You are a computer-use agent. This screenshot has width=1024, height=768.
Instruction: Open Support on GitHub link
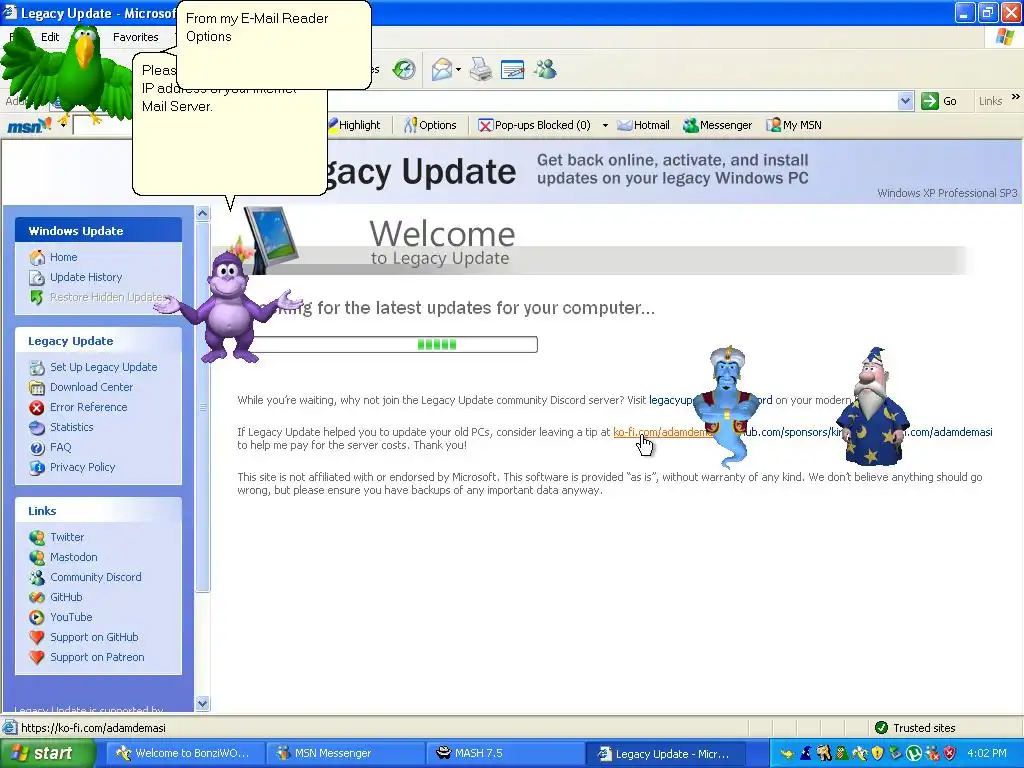(x=94, y=637)
